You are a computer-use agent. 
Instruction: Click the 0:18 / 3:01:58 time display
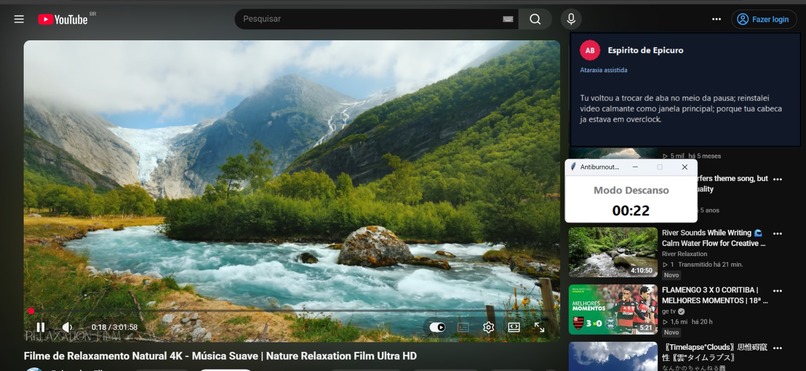[115, 327]
